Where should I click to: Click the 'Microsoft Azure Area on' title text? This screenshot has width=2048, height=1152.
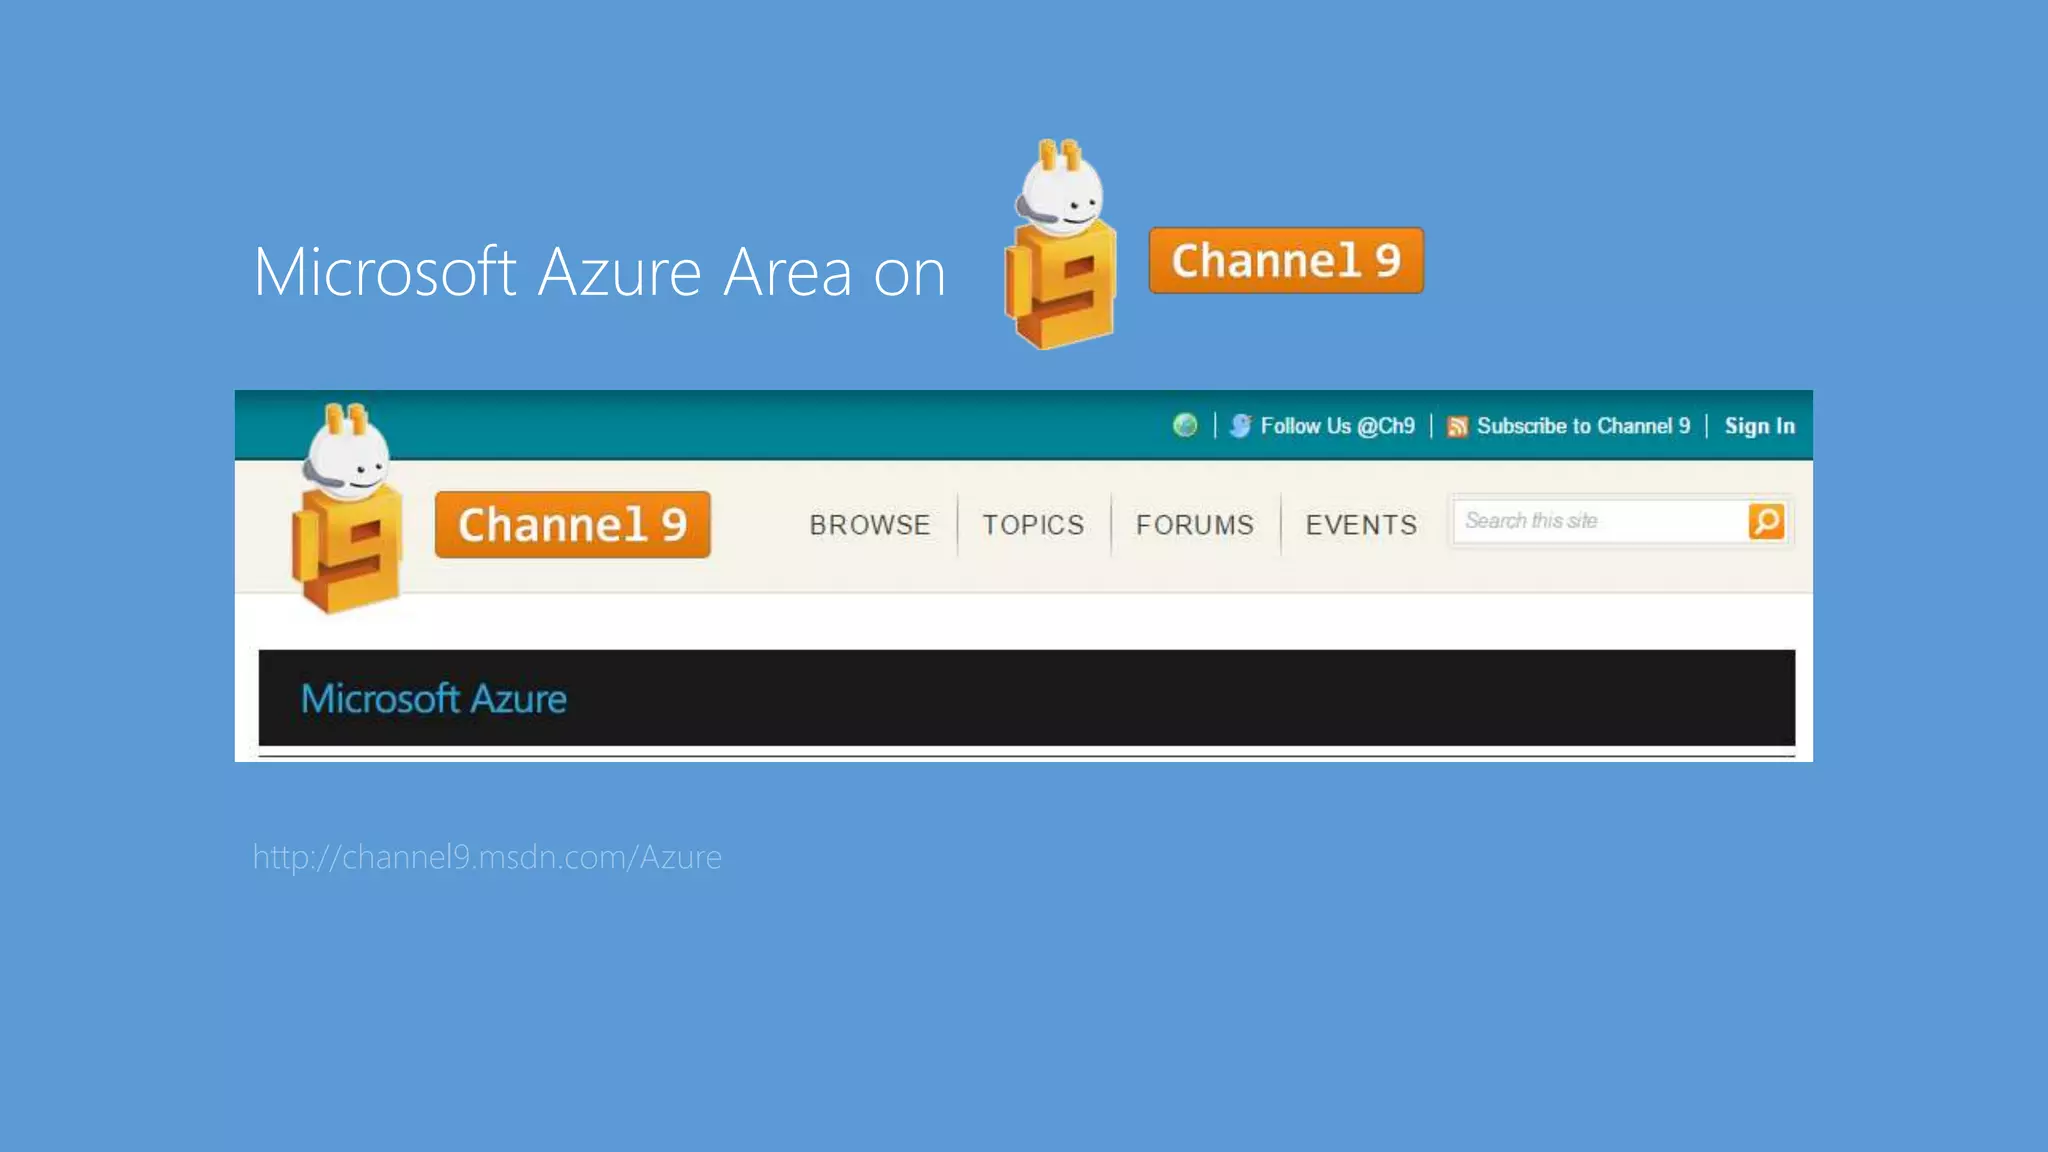pos(600,272)
